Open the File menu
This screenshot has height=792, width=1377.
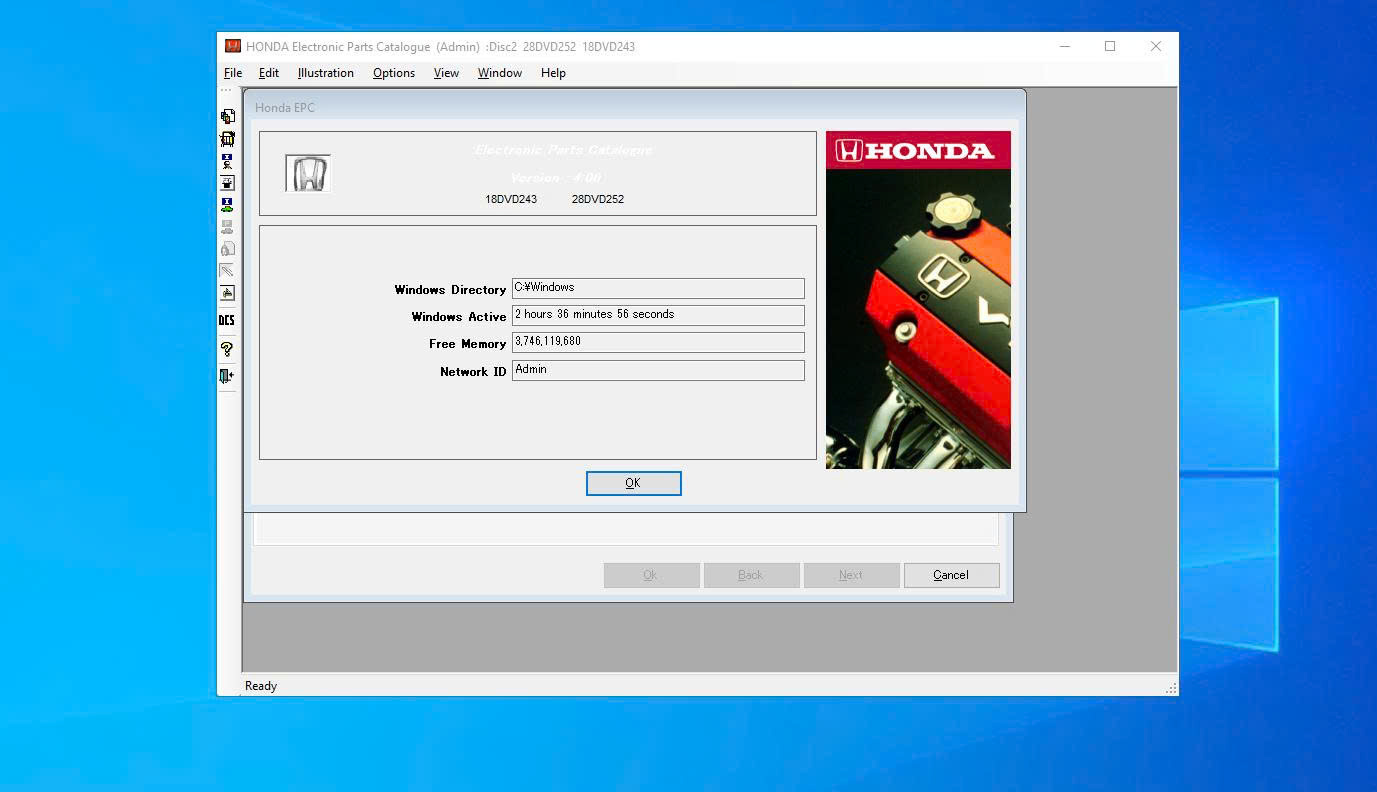[x=232, y=72]
